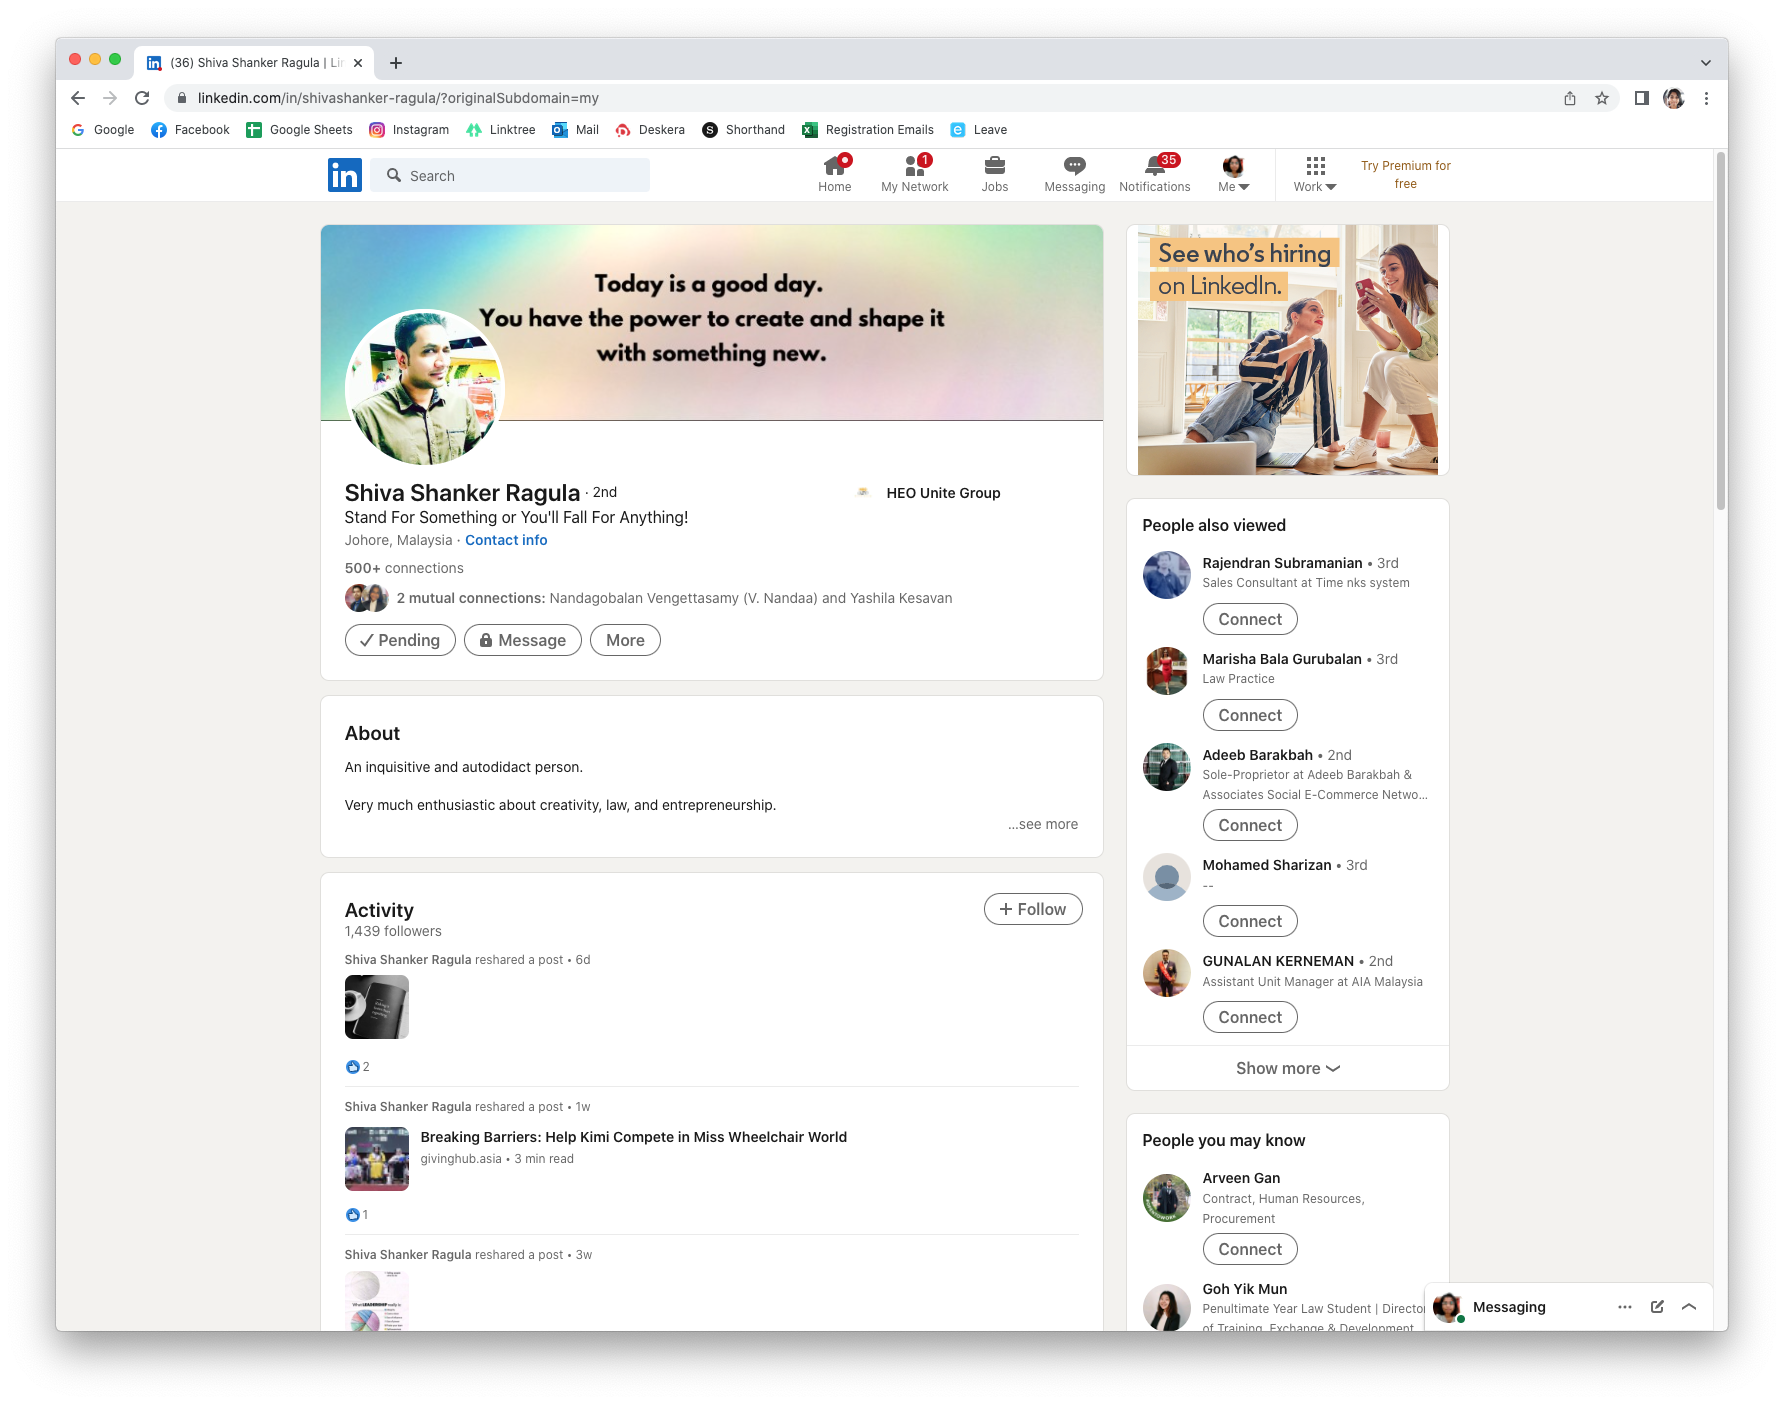The image size is (1784, 1405).
Task: Connect with Rajendran Subramanian
Action: click(x=1249, y=619)
